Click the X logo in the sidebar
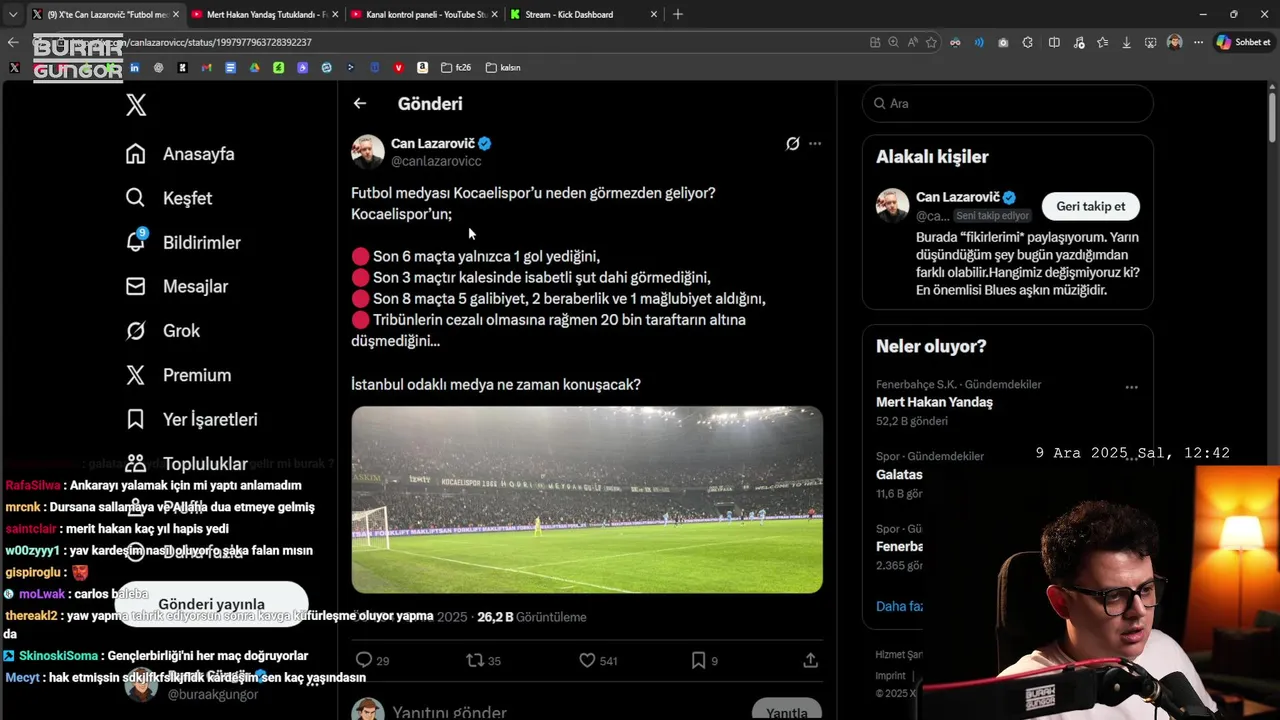 pyautogui.click(x=136, y=105)
